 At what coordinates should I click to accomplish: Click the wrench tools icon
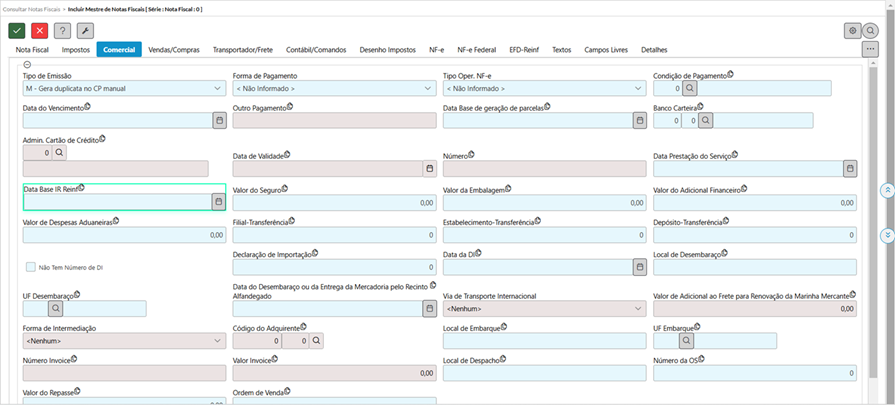point(85,31)
